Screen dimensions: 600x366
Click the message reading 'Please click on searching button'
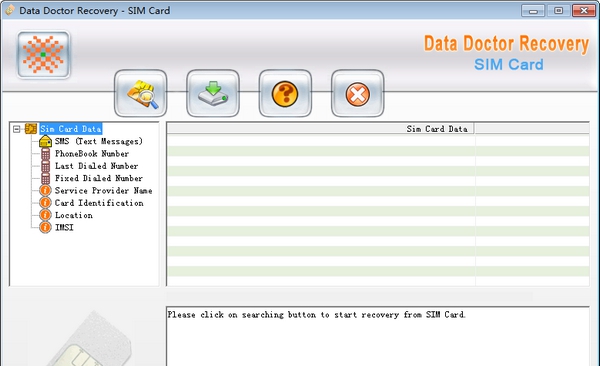316,315
